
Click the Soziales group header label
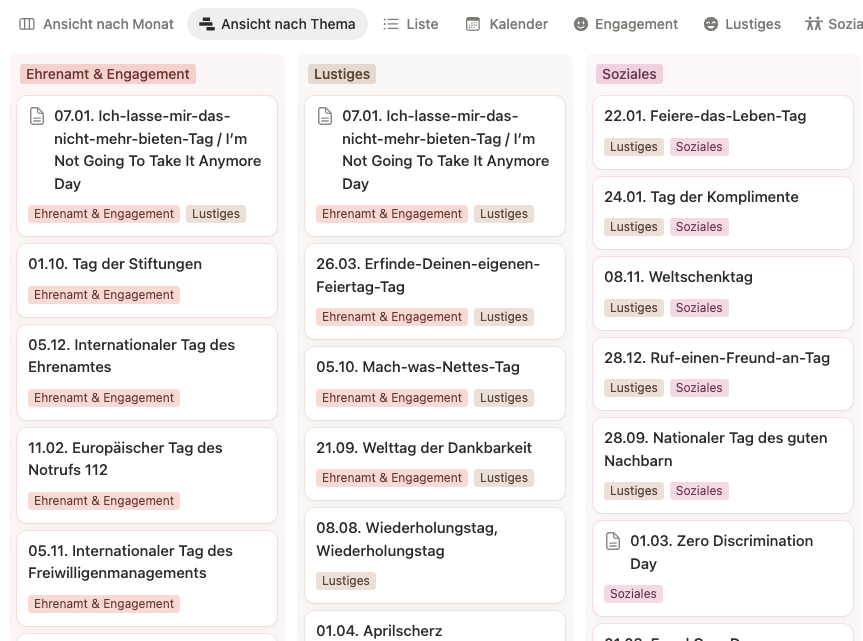[629, 74]
